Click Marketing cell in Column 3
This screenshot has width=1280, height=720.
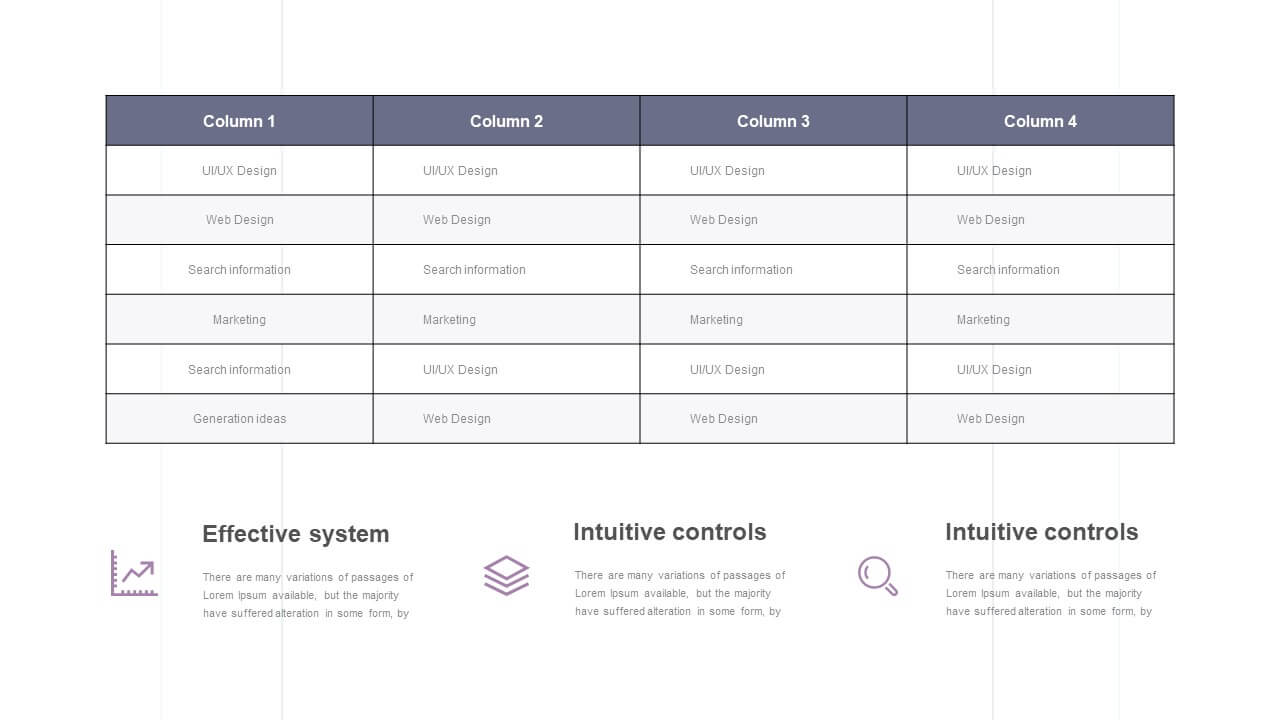(x=773, y=320)
